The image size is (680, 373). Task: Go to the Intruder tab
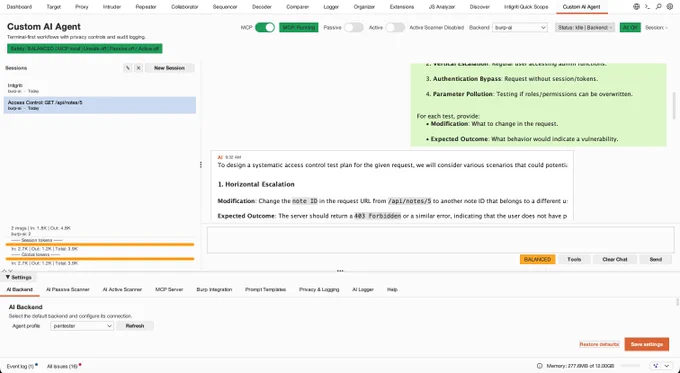coord(112,7)
